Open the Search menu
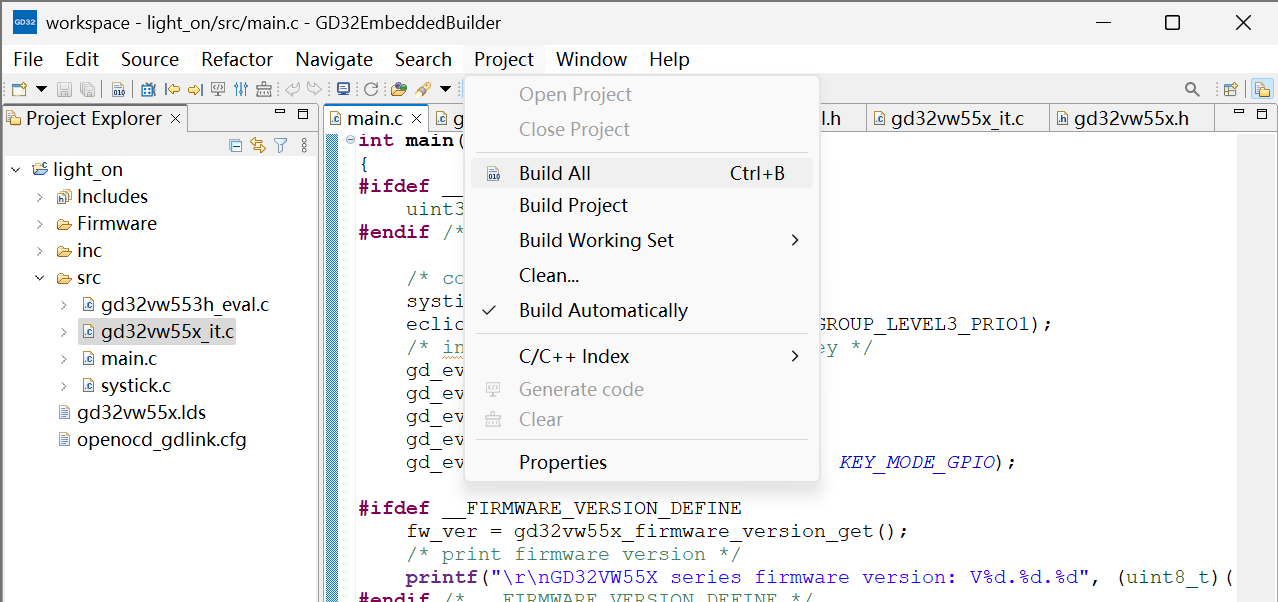The height and width of the screenshot is (602, 1278). click(x=423, y=59)
